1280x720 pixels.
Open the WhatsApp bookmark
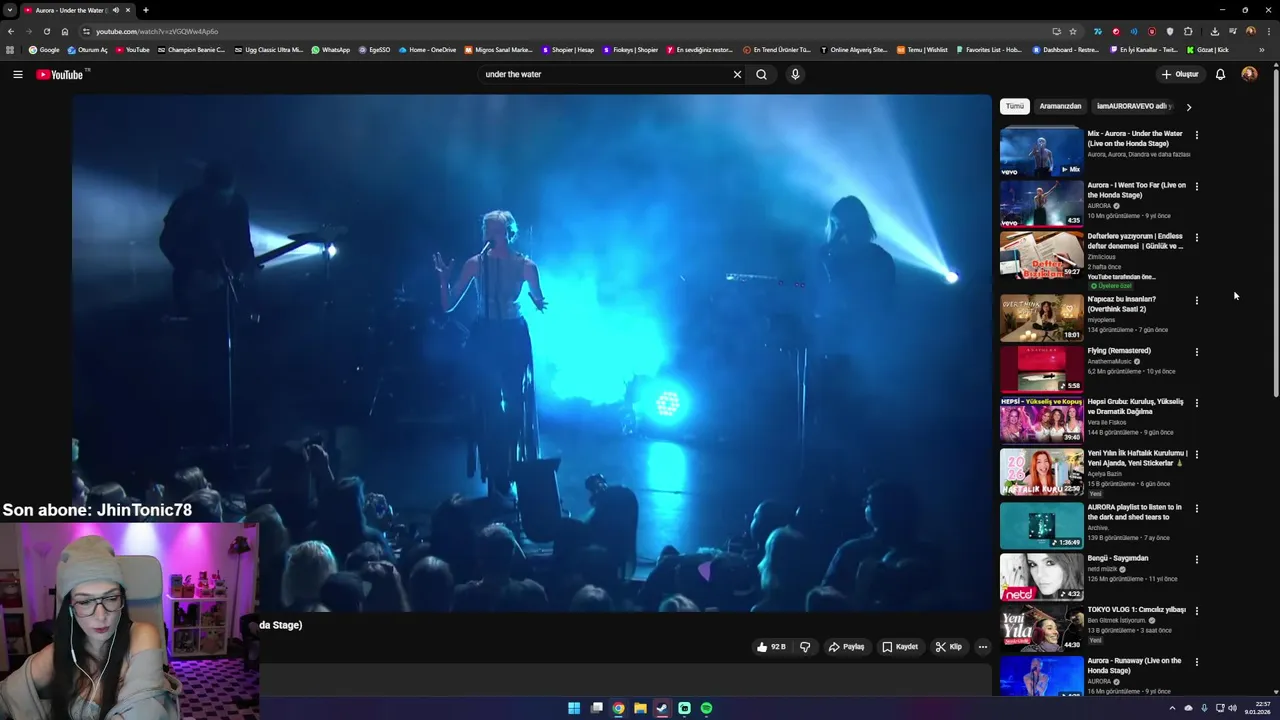point(330,50)
